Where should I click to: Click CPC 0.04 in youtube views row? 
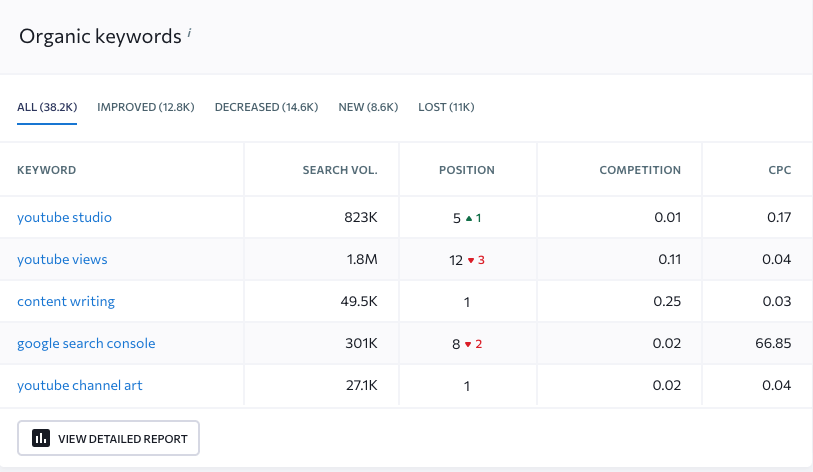pyautogui.click(x=777, y=259)
